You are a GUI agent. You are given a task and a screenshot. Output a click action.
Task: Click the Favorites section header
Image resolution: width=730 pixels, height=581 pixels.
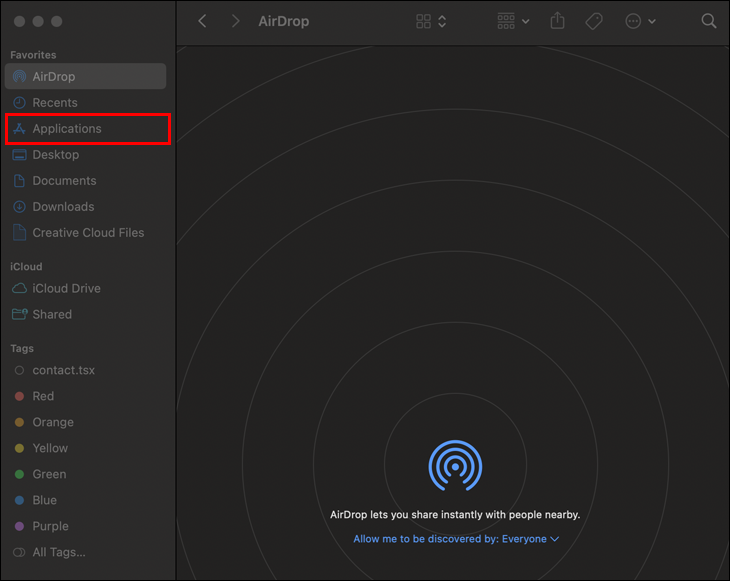(x=33, y=55)
